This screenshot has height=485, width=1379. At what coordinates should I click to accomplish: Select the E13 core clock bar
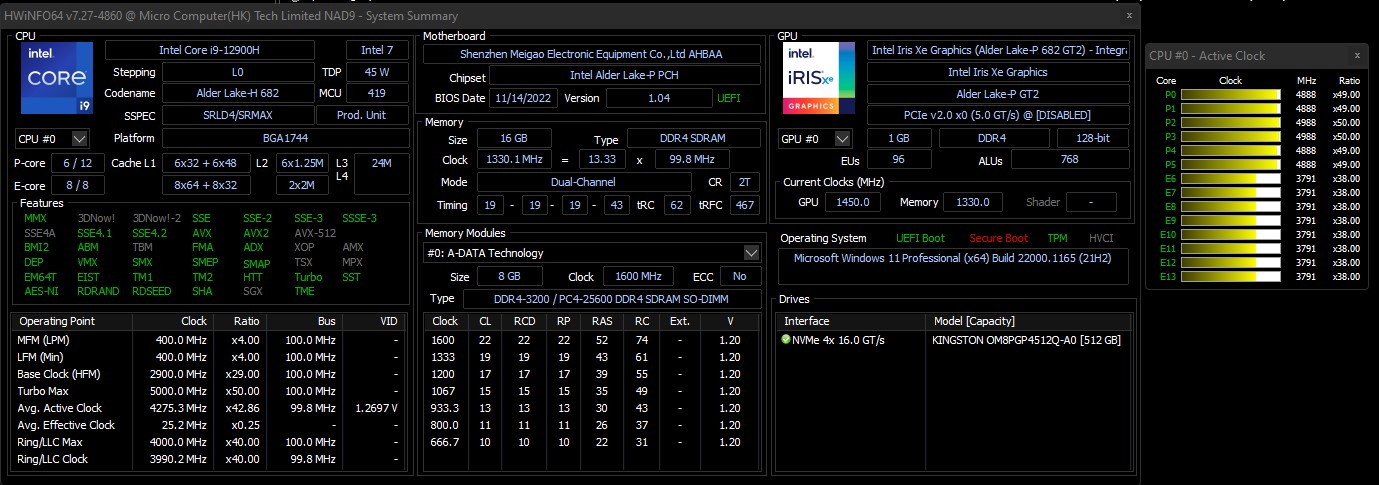(x=1231, y=276)
